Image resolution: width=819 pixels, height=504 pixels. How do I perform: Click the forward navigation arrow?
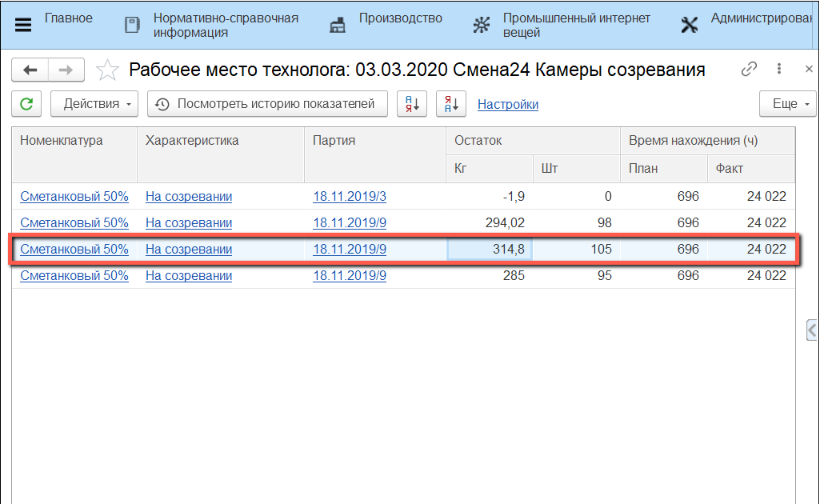pos(65,70)
